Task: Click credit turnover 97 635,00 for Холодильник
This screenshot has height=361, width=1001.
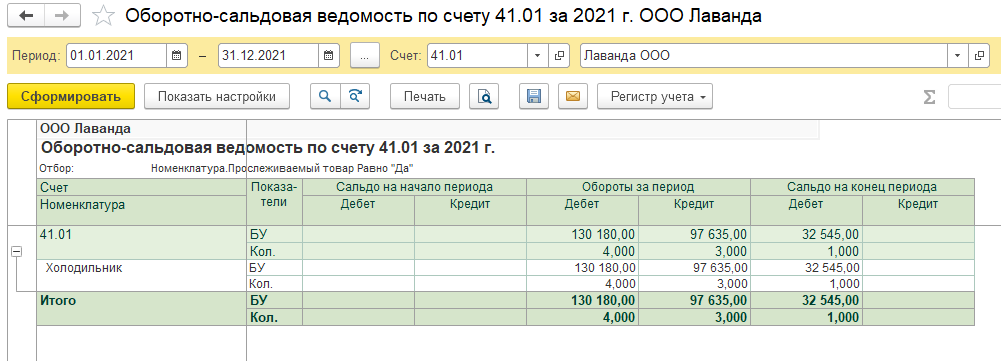Action: [694, 268]
